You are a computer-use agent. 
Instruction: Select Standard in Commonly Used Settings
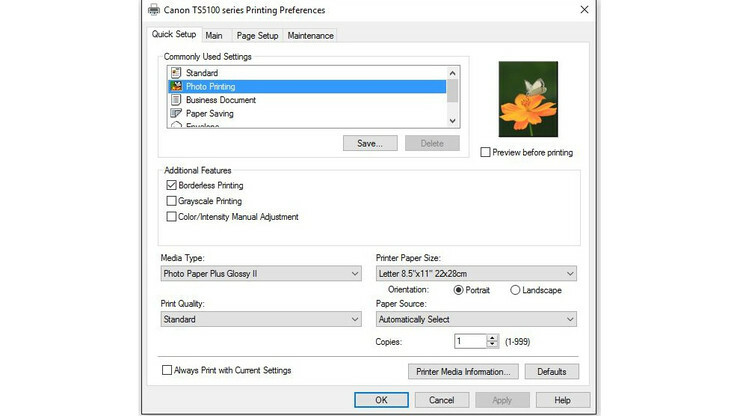pos(307,73)
